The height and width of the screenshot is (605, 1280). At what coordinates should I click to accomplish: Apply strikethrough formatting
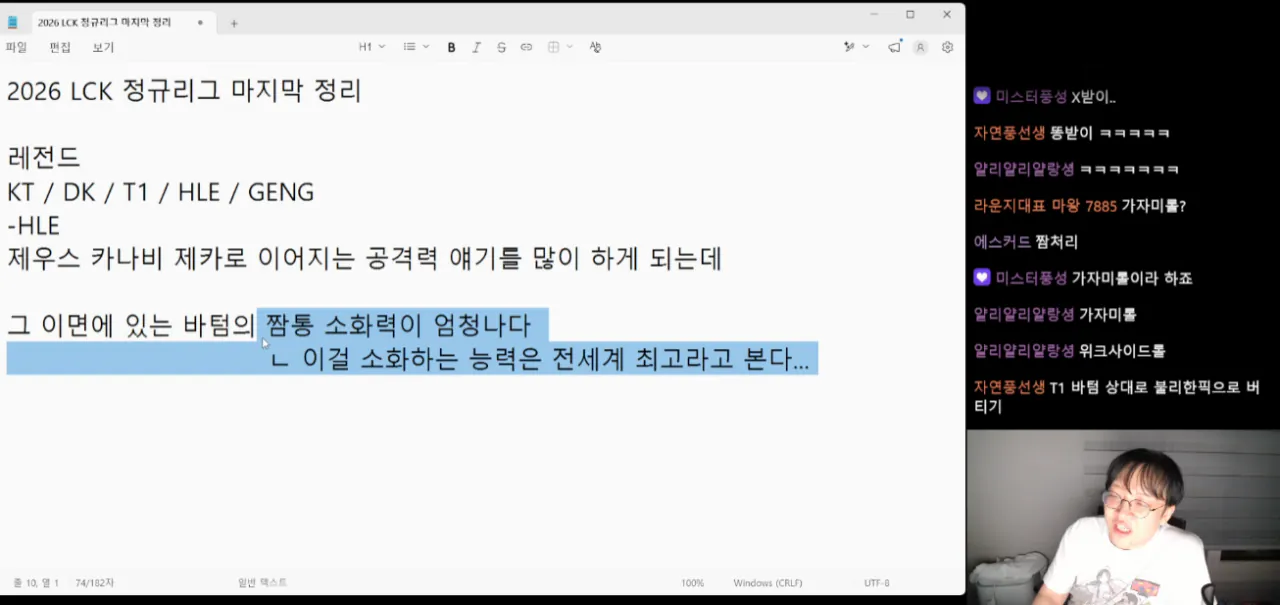pos(501,47)
